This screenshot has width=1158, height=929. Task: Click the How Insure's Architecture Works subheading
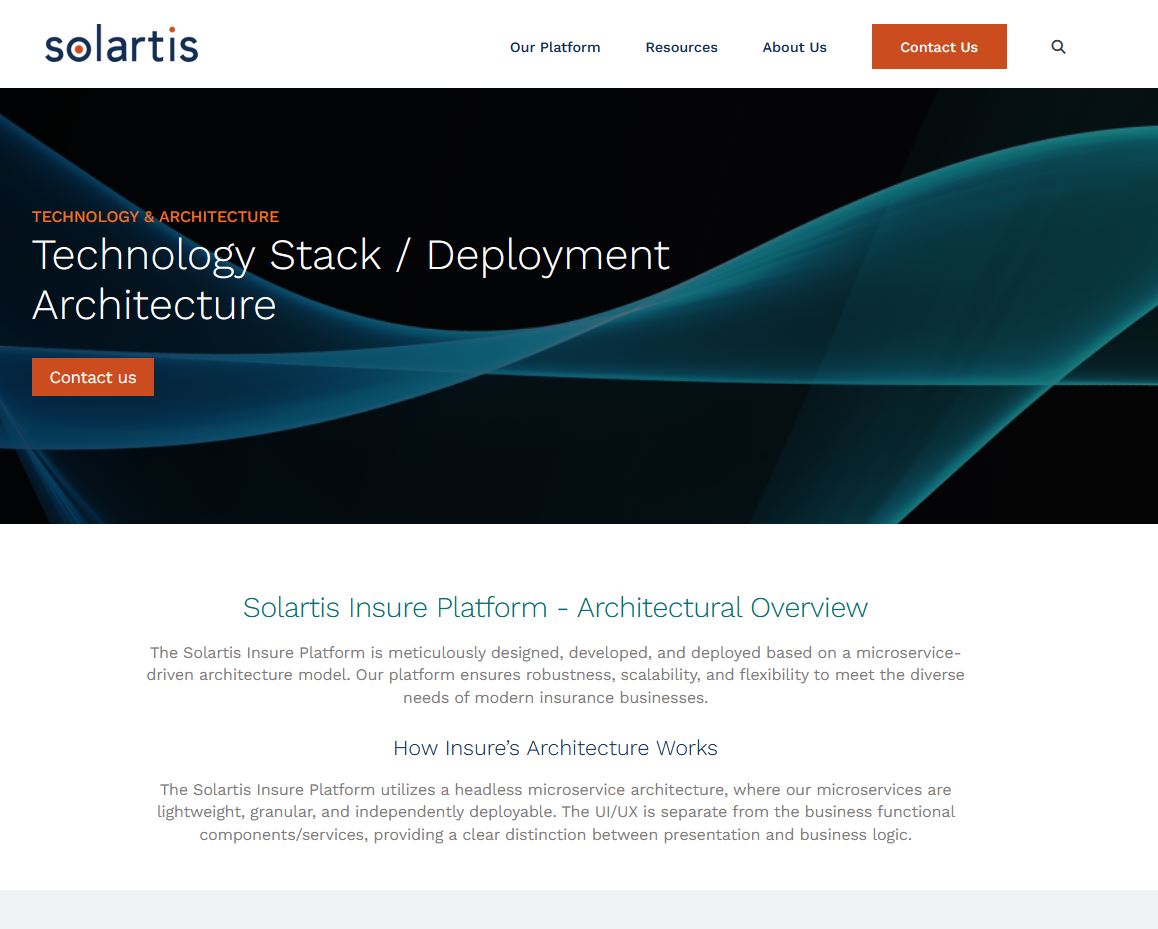(x=555, y=747)
